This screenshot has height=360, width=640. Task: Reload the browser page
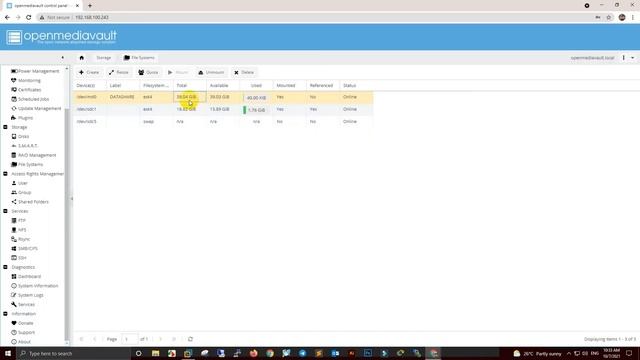(x=29, y=18)
